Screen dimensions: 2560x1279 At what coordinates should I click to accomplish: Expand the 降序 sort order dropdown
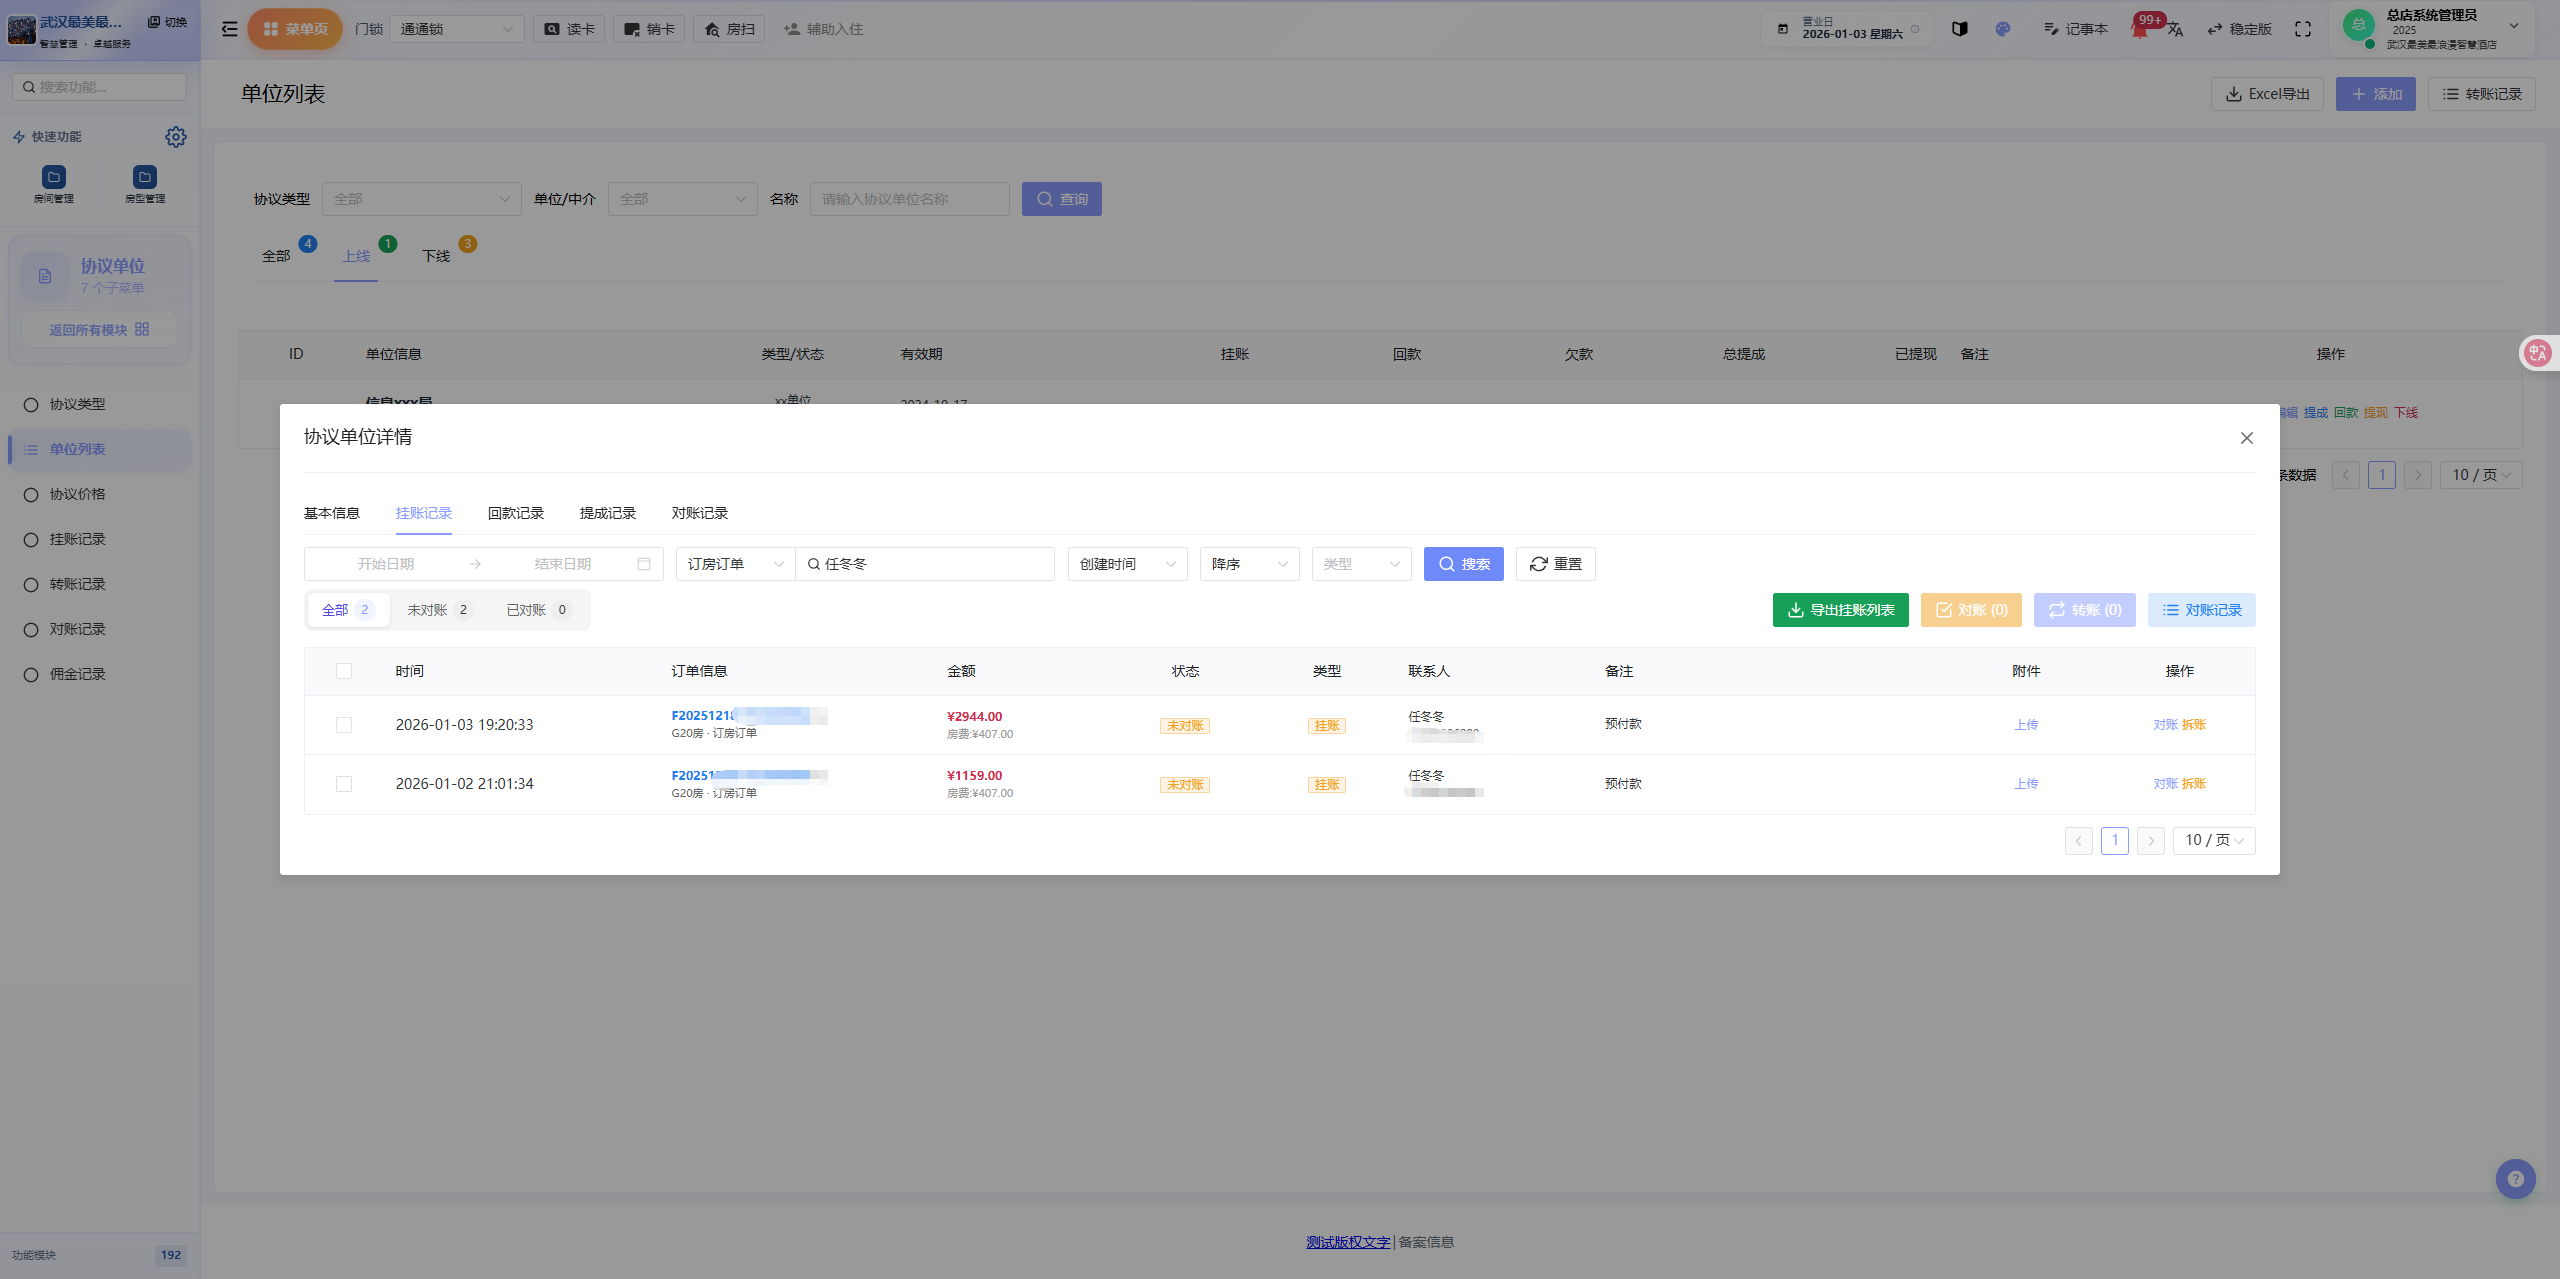[1249, 564]
